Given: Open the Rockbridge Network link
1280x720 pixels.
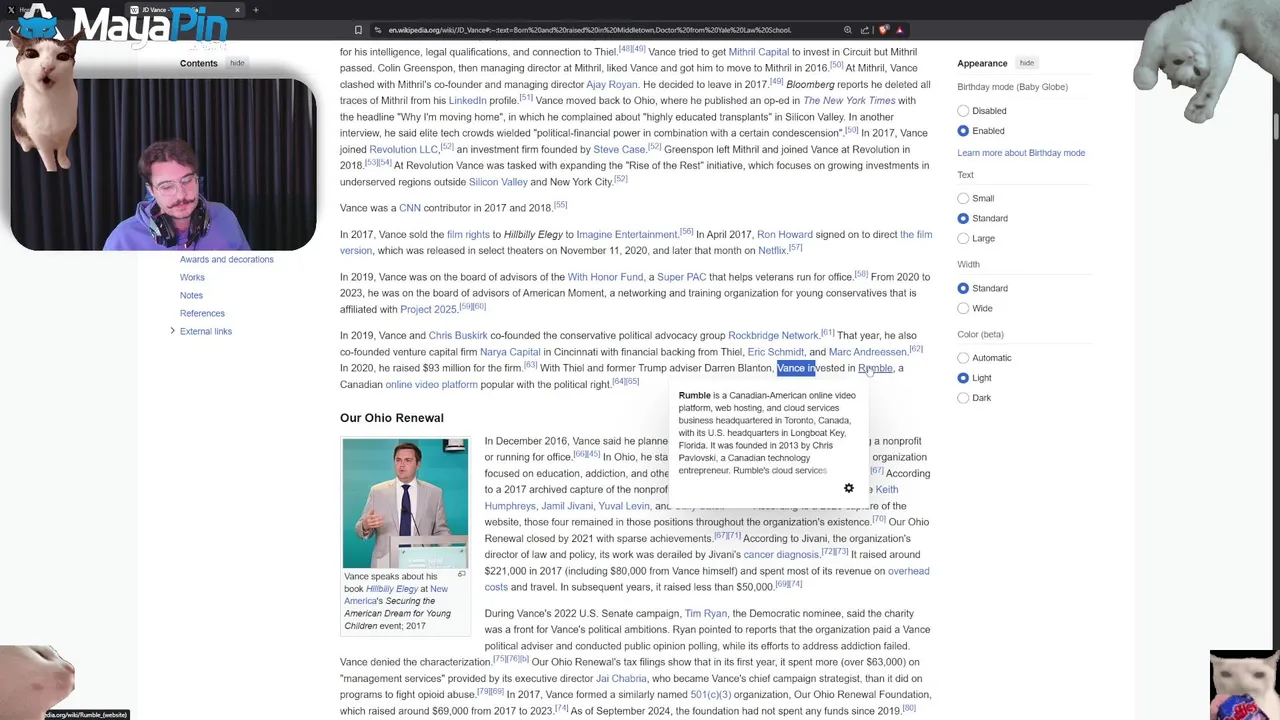Looking at the screenshot, I should (773, 336).
